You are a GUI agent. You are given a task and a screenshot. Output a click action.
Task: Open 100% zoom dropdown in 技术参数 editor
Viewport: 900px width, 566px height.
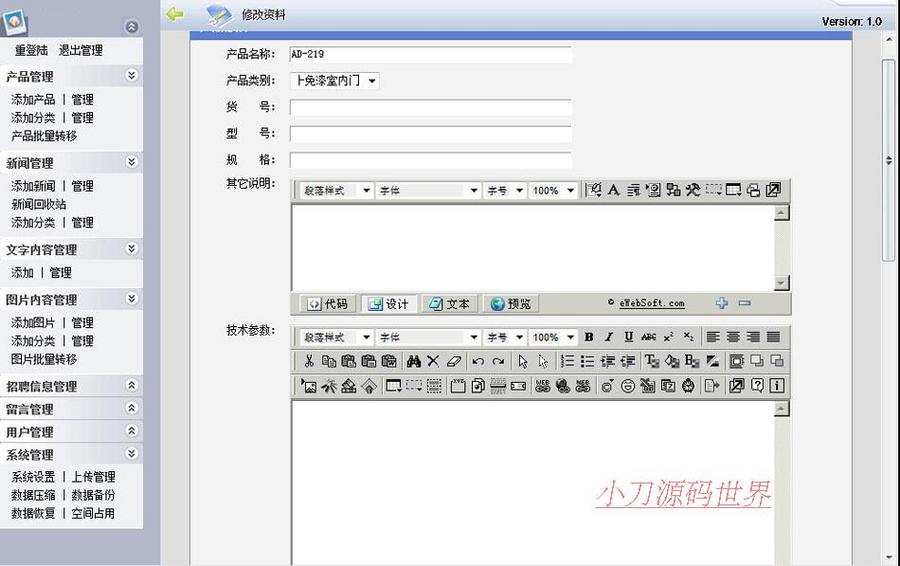(553, 338)
